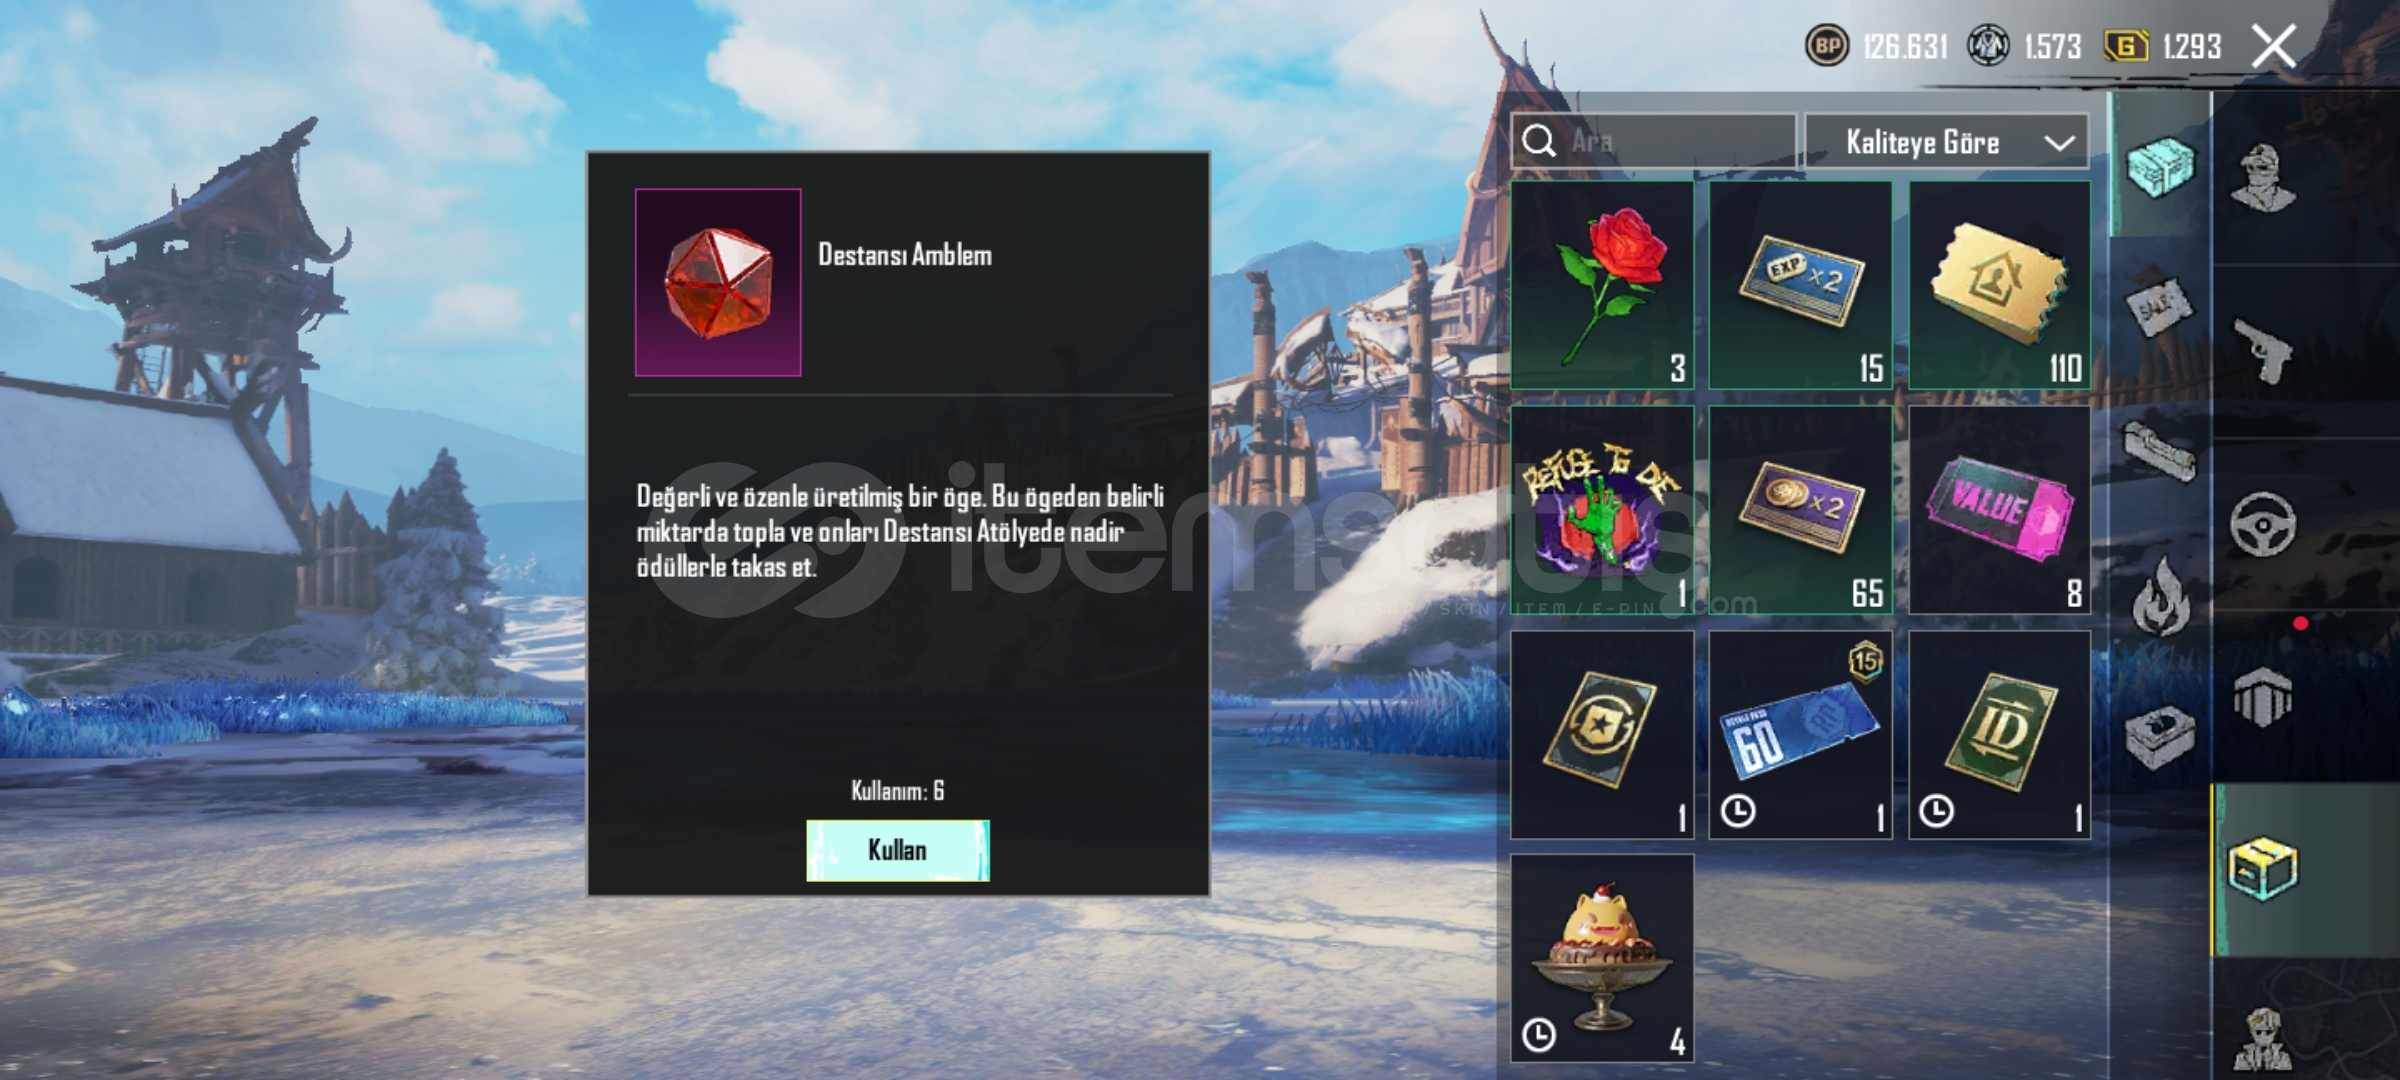The width and height of the screenshot is (2400, 1080).
Task: Click the BP currency balance icon
Action: (x=1827, y=46)
